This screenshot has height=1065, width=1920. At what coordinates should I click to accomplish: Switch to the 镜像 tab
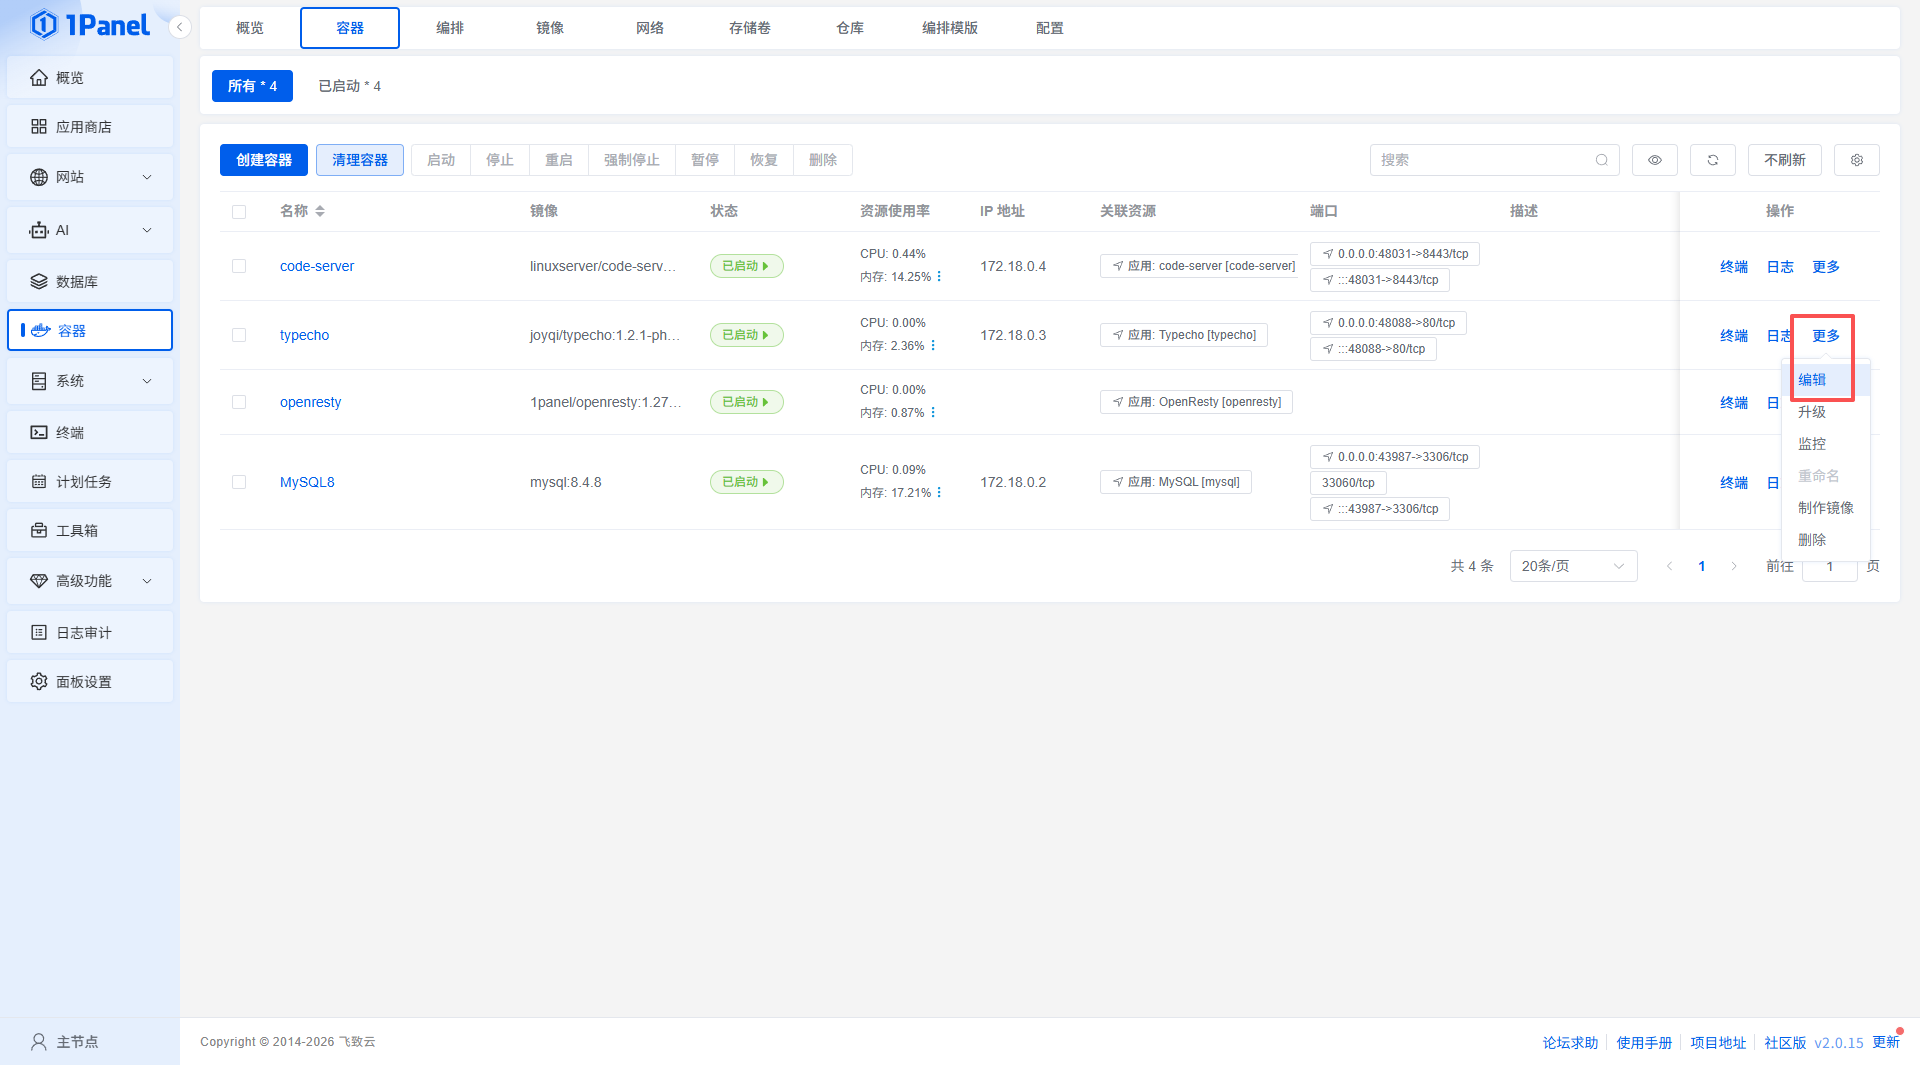pyautogui.click(x=549, y=28)
